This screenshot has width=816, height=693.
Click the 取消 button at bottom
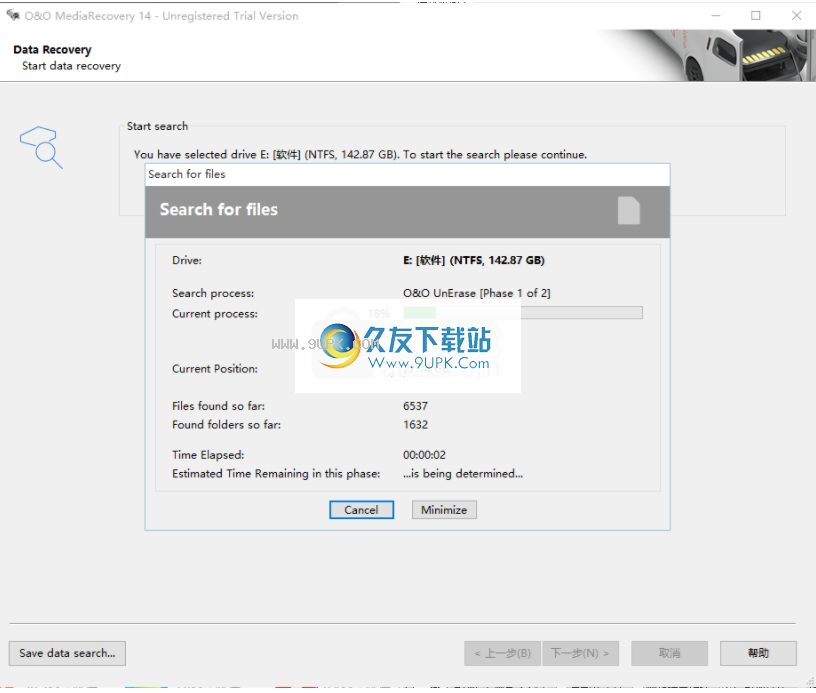(669, 653)
